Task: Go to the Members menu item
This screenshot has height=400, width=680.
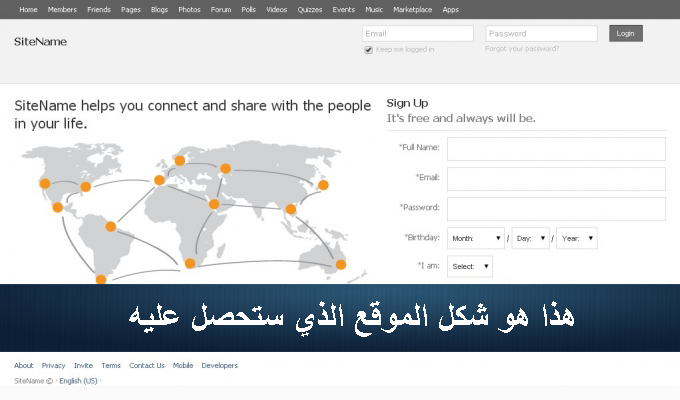Action: (x=62, y=9)
